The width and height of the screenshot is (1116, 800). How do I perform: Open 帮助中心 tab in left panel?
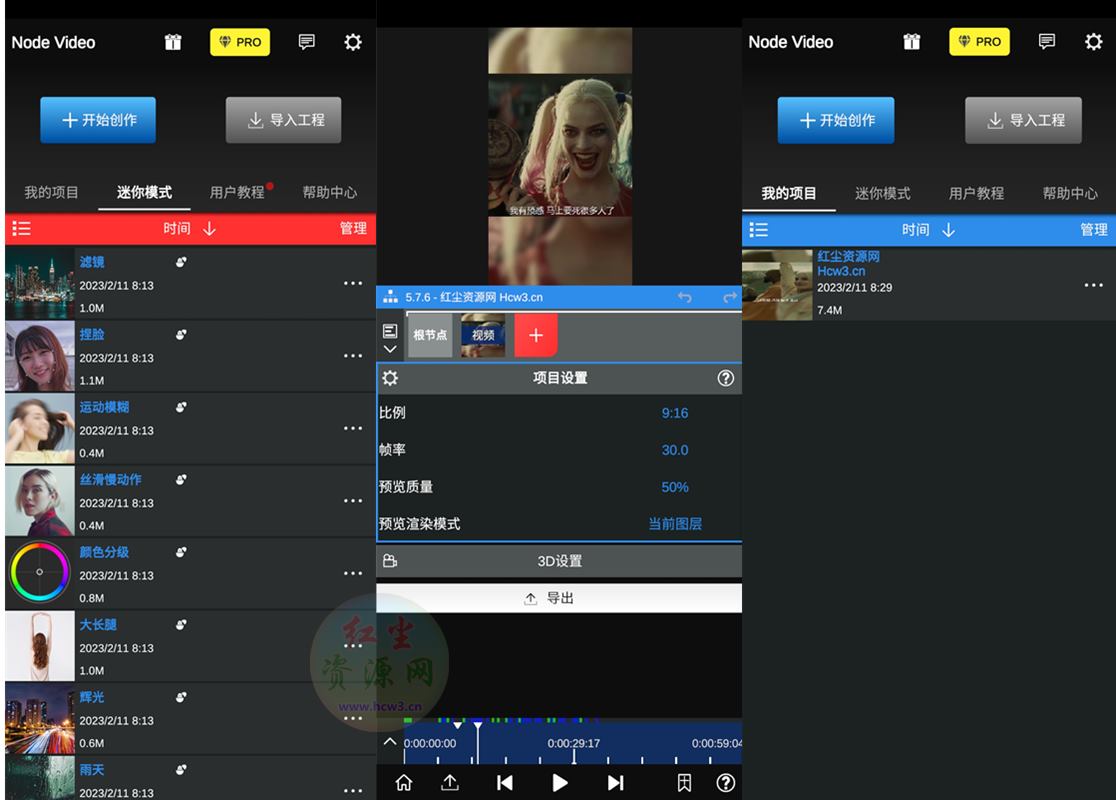(x=330, y=192)
